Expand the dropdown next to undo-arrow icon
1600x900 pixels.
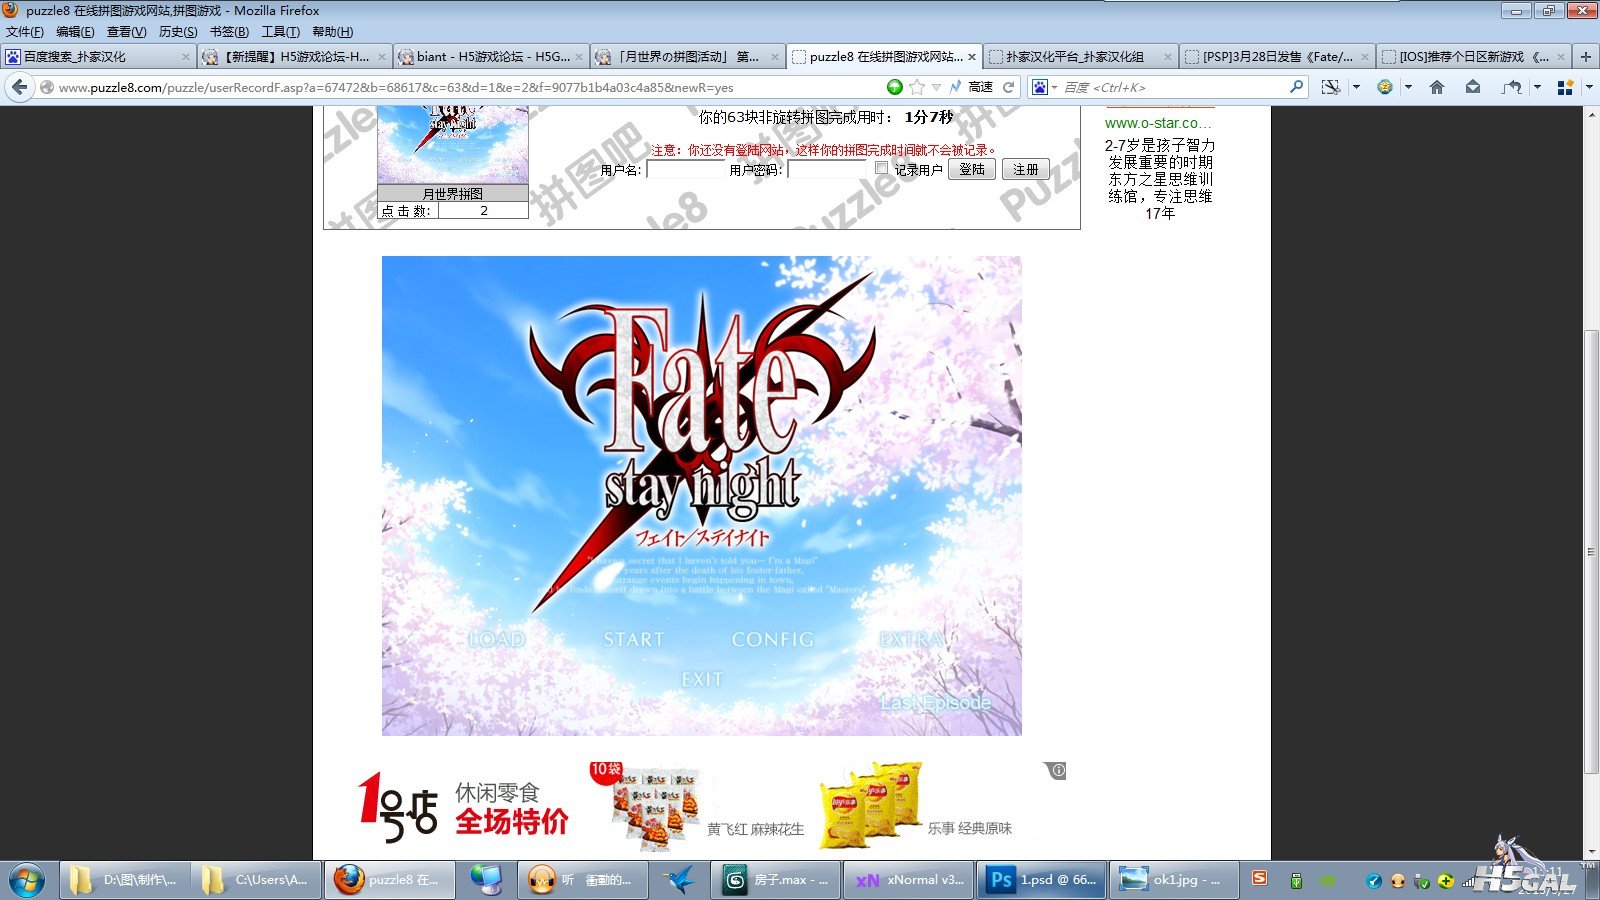point(1537,87)
